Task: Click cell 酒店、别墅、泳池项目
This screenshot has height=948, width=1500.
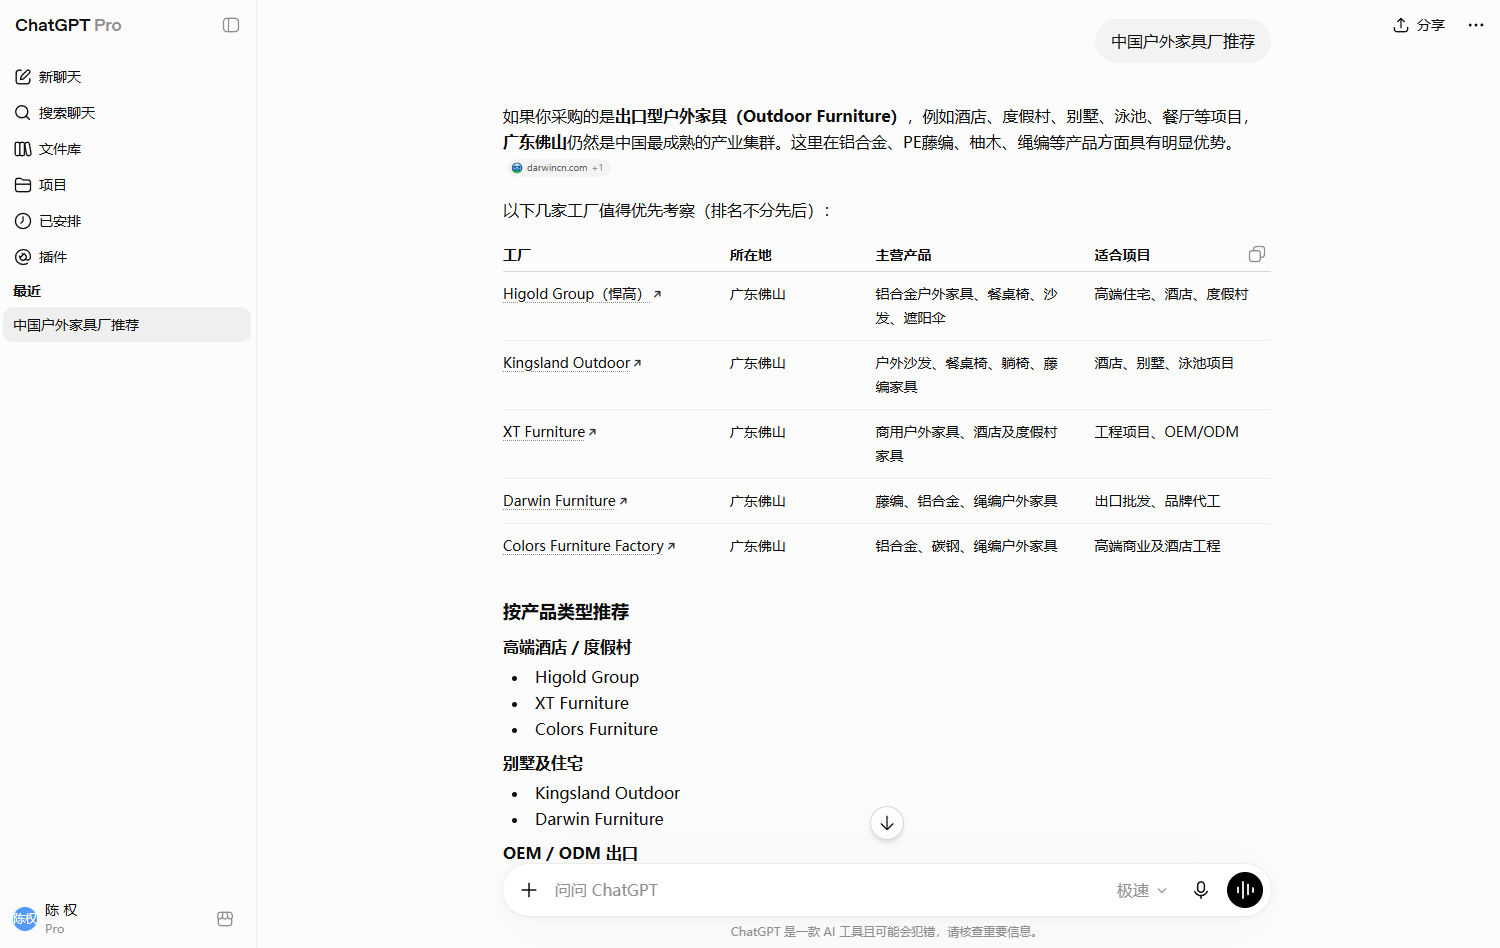Action: (1164, 363)
